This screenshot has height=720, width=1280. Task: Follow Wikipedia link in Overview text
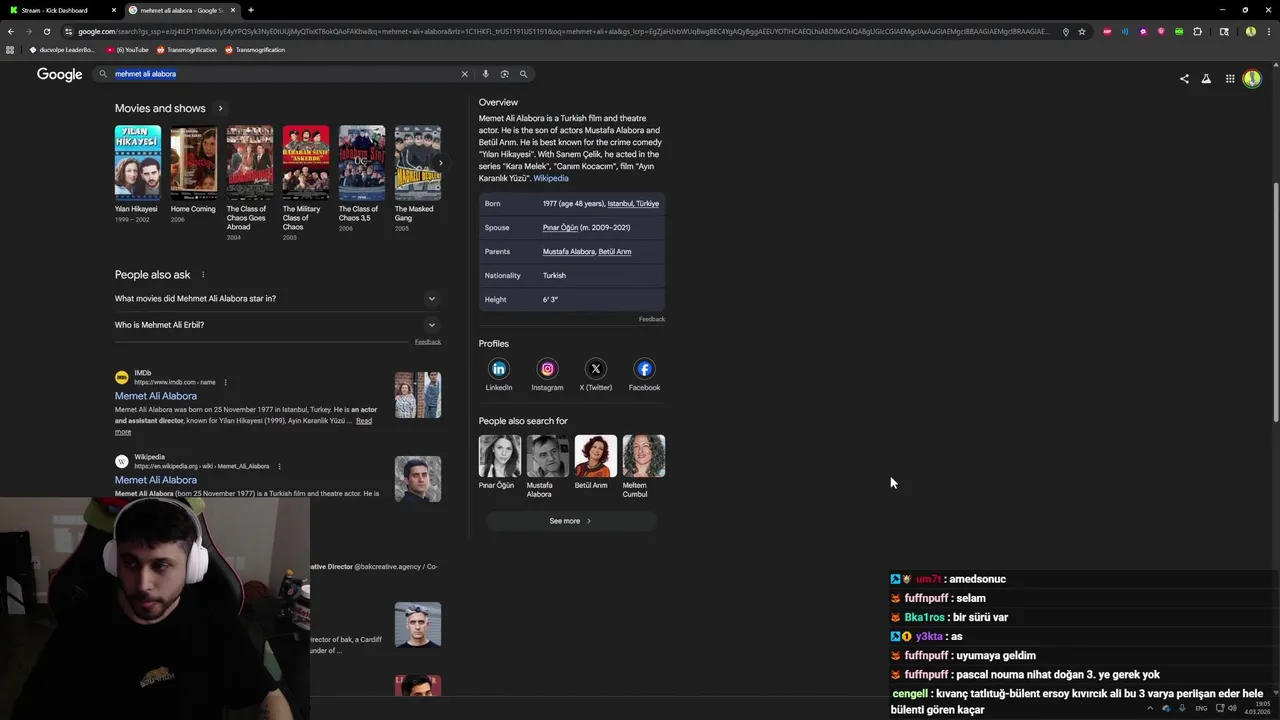551,178
